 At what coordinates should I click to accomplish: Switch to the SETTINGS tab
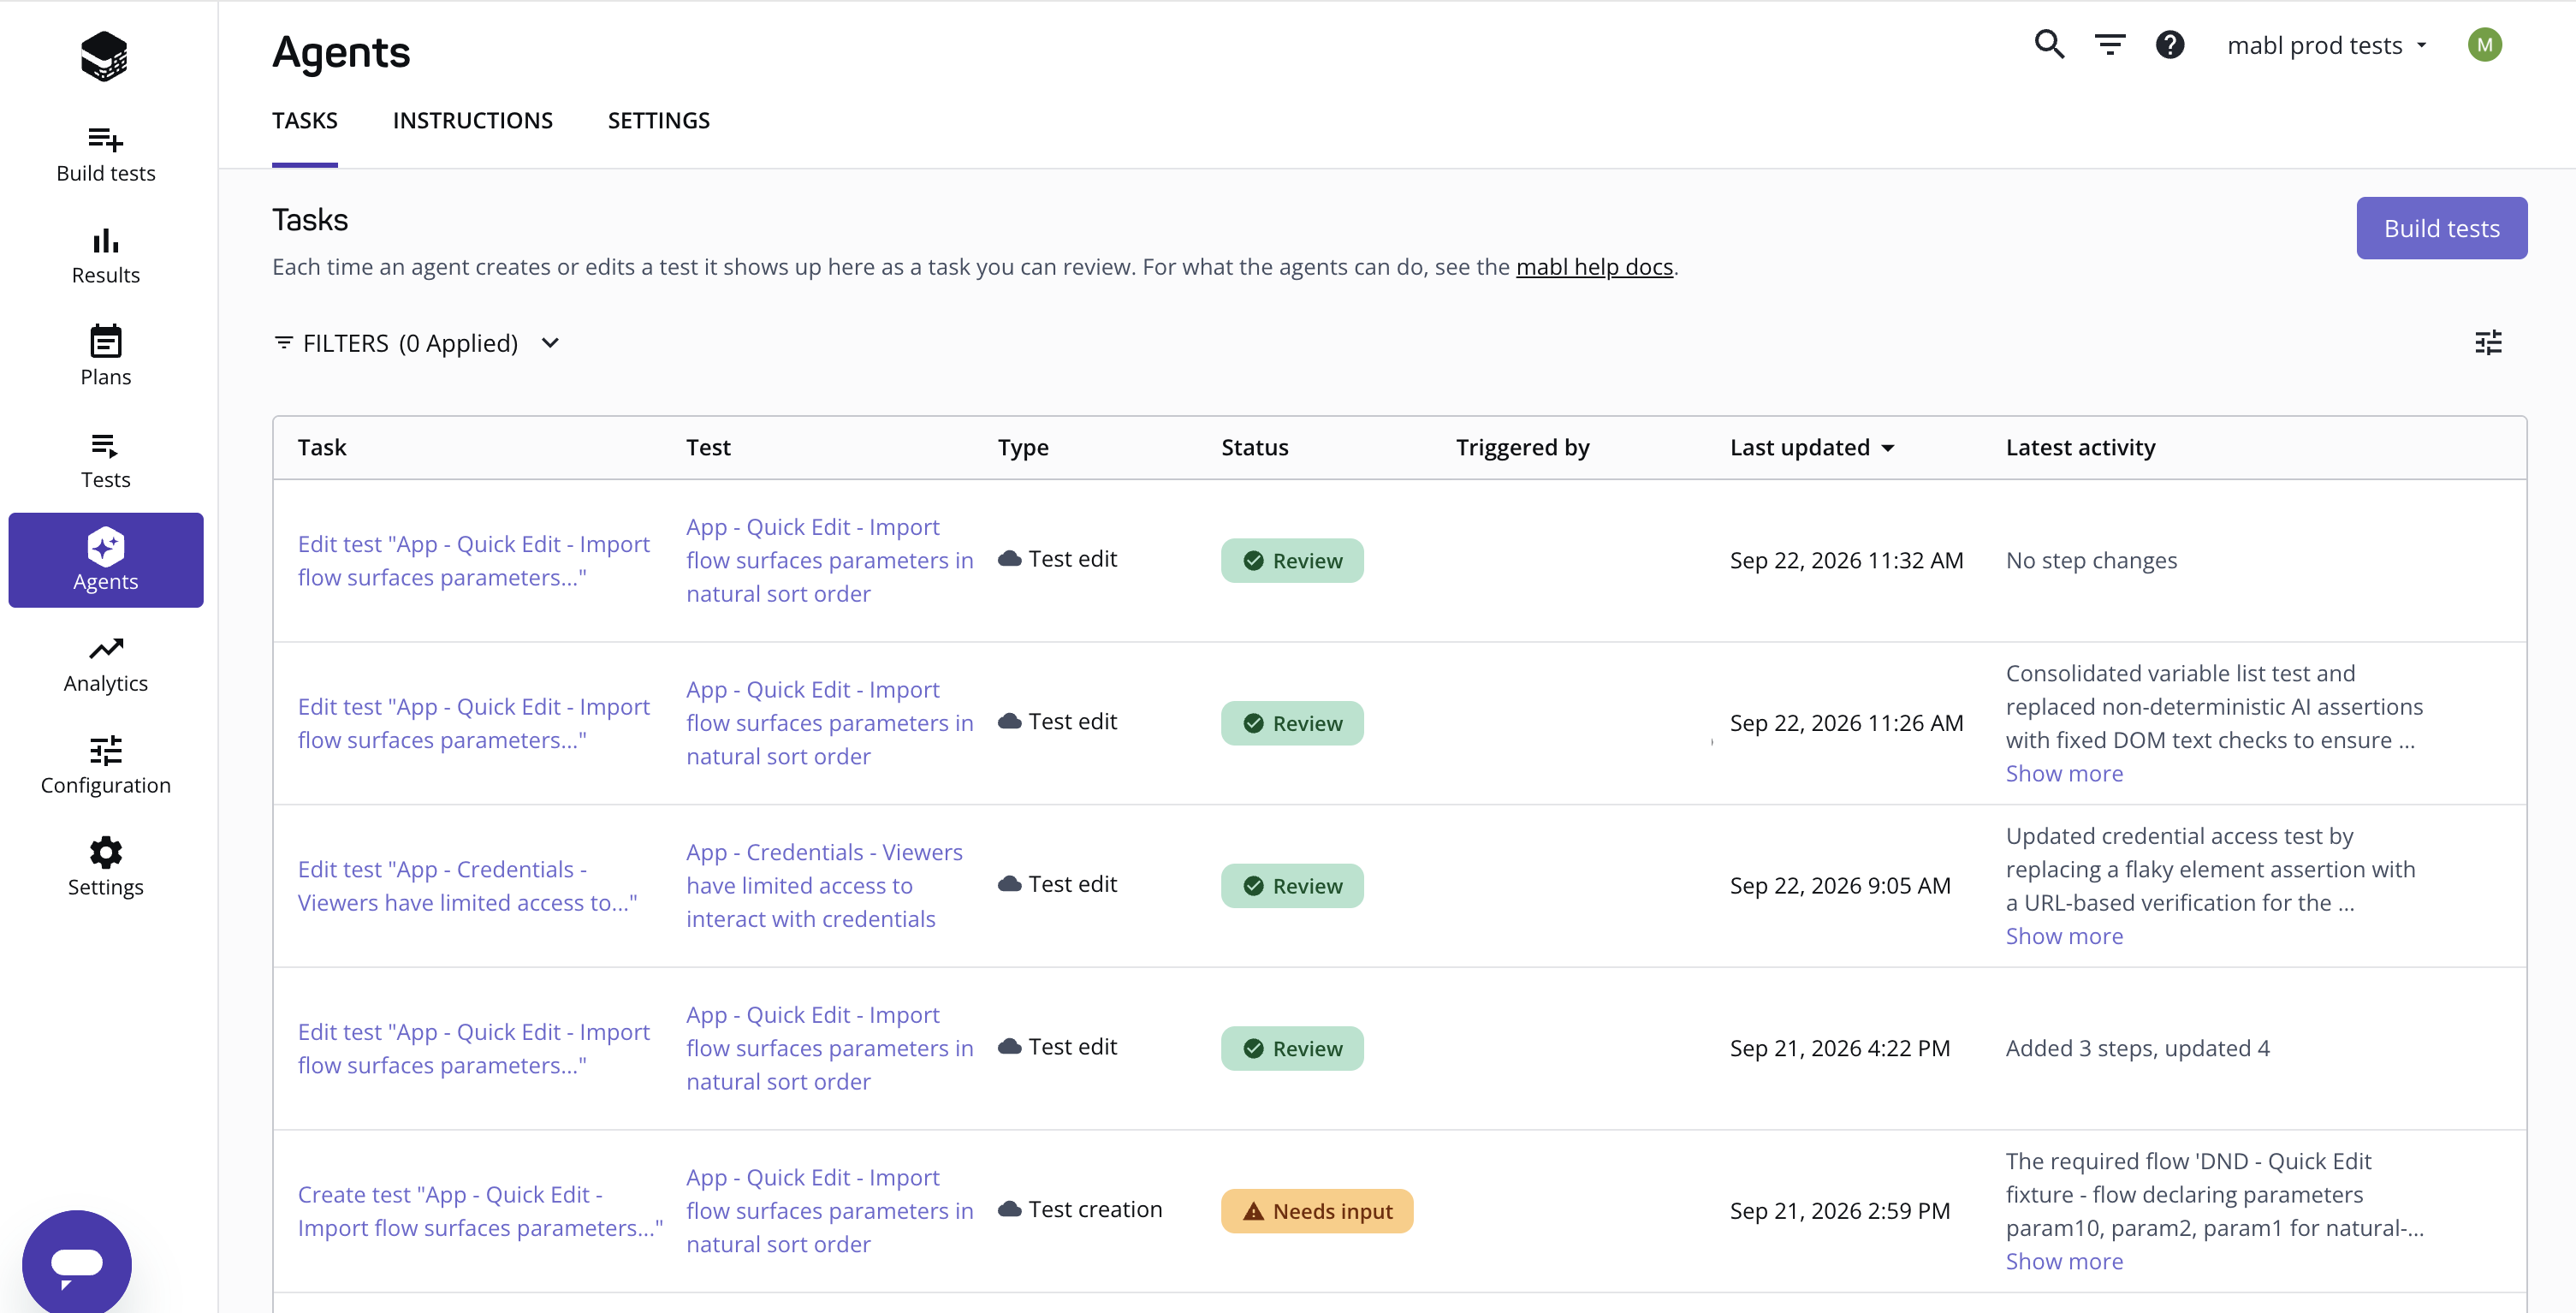(x=658, y=120)
